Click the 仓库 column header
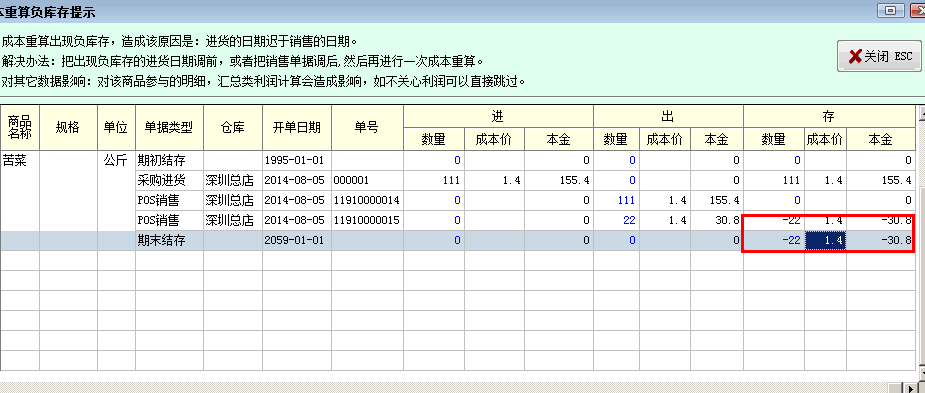Screen dimensions: 925x393 coord(233,127)
